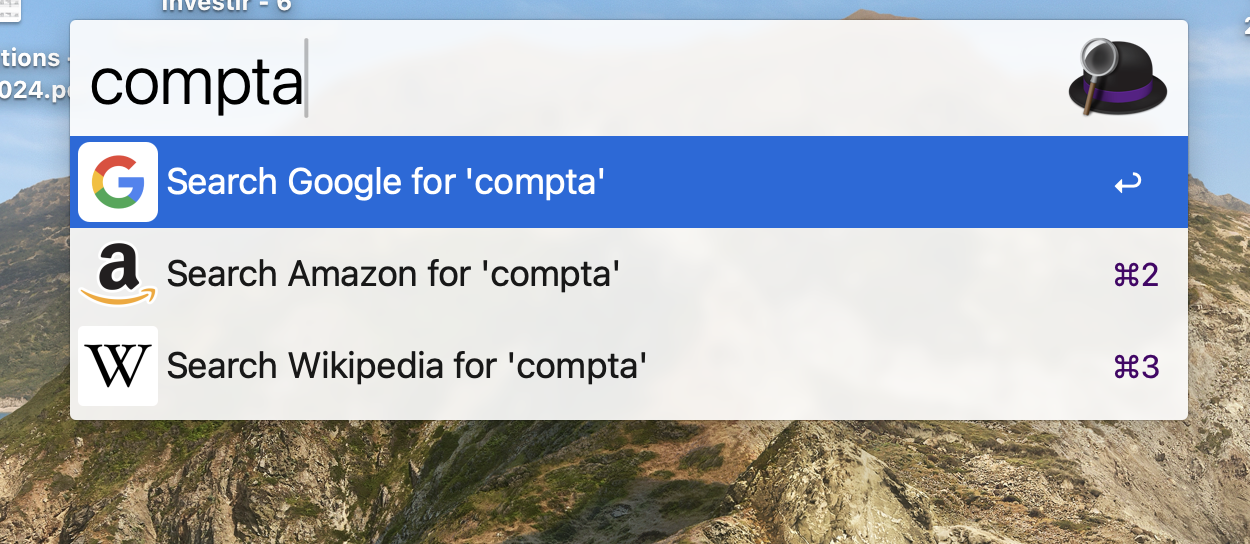Image resolution: width=1250 pixels, height=544 pixels.
Task: Click the ⌘2 shortcut hint
Action: pyautogui.click(x=1136, y=275)
